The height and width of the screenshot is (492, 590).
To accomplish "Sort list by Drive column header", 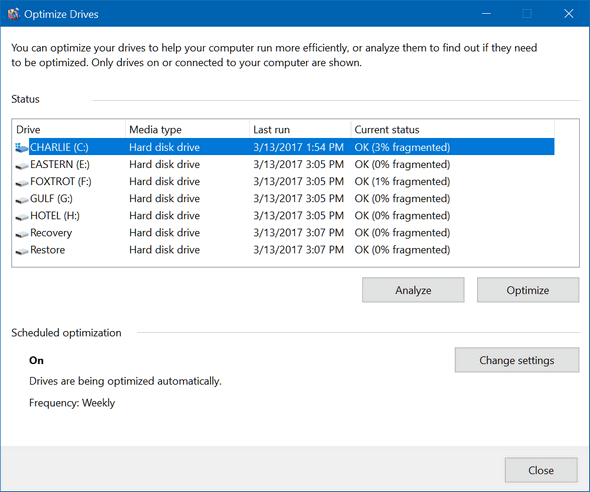I will click(69, 129).
